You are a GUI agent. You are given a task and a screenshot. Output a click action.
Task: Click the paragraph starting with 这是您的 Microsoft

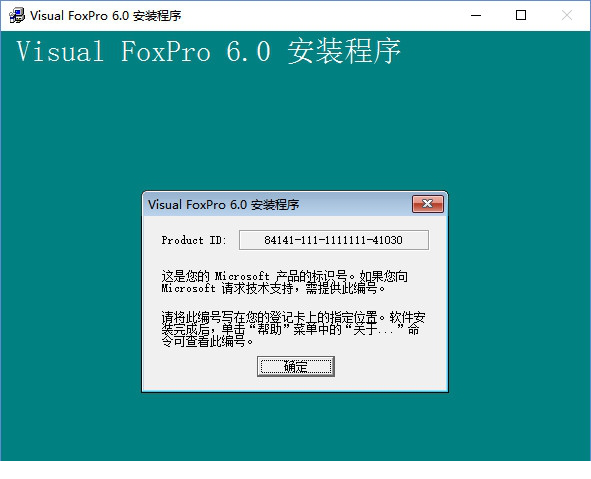pyautogui.click(x=285, y=282)
